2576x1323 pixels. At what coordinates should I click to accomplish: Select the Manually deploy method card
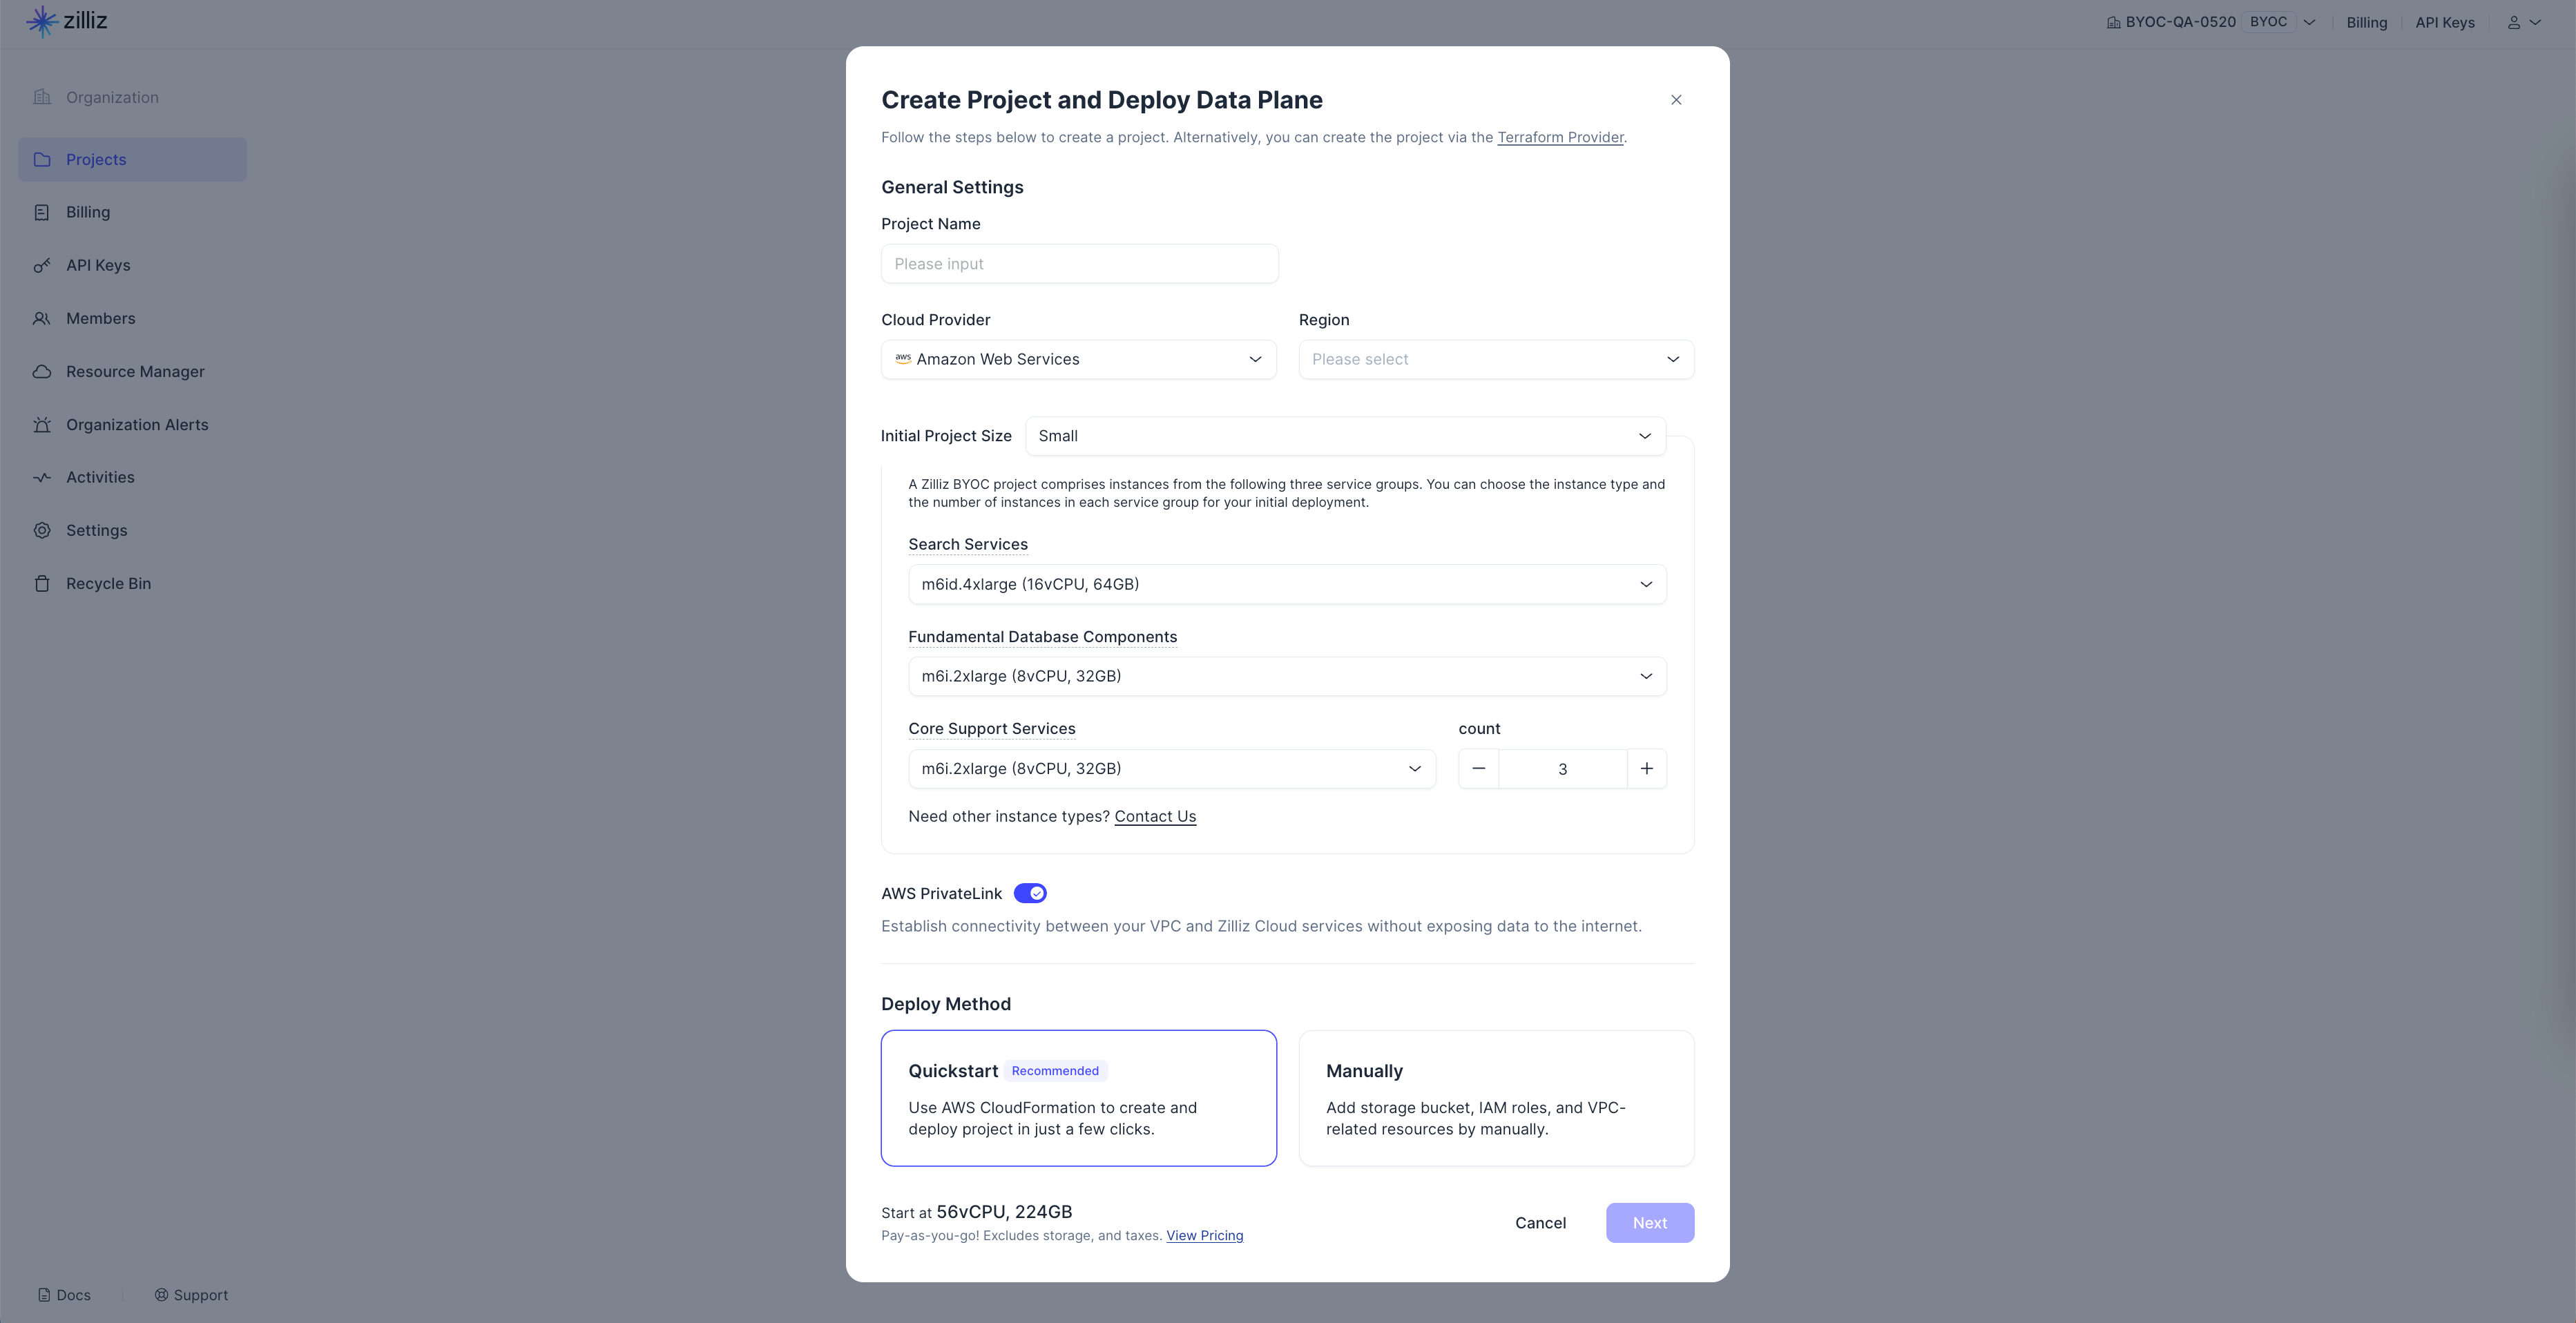coord(1497,1098)
